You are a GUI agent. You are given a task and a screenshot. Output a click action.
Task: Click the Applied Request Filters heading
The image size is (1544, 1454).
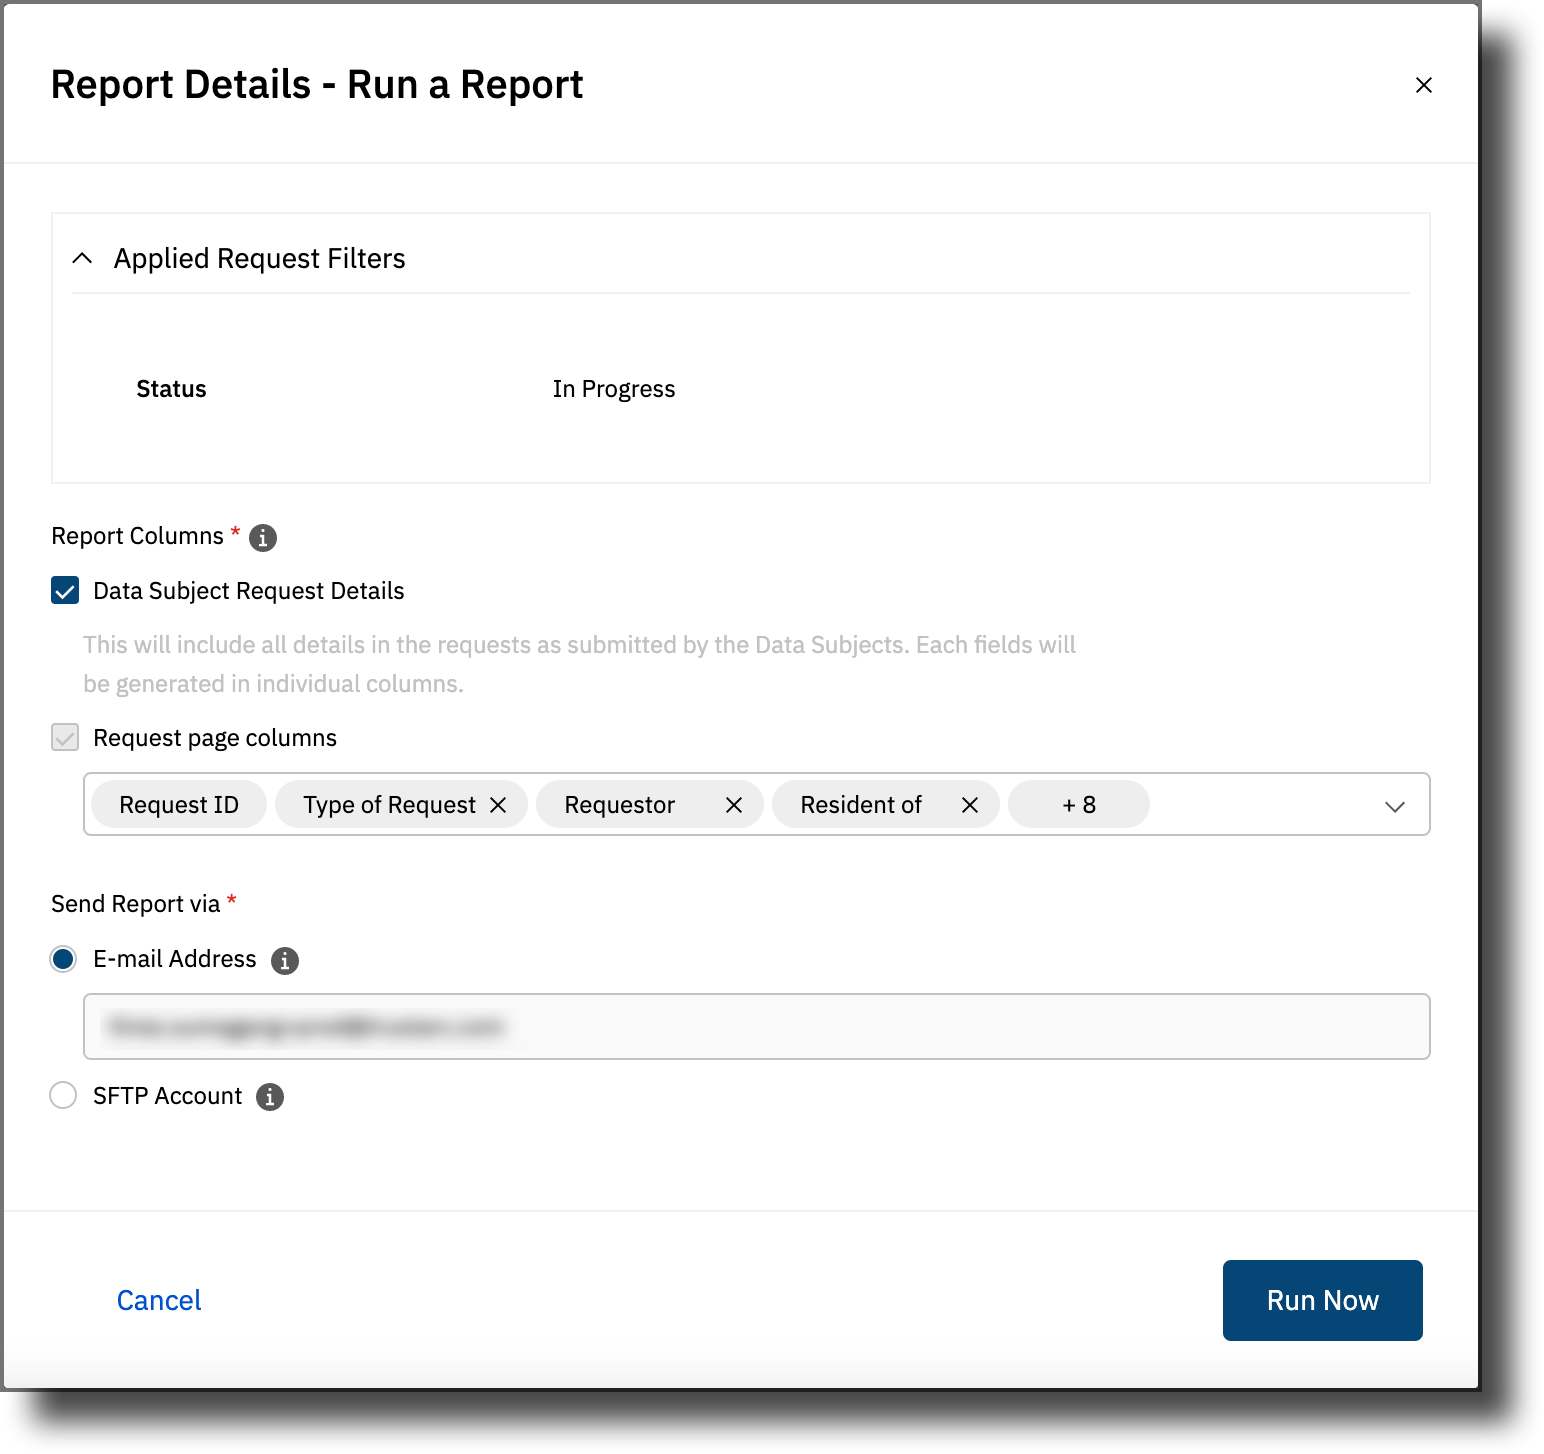[260, 259]
